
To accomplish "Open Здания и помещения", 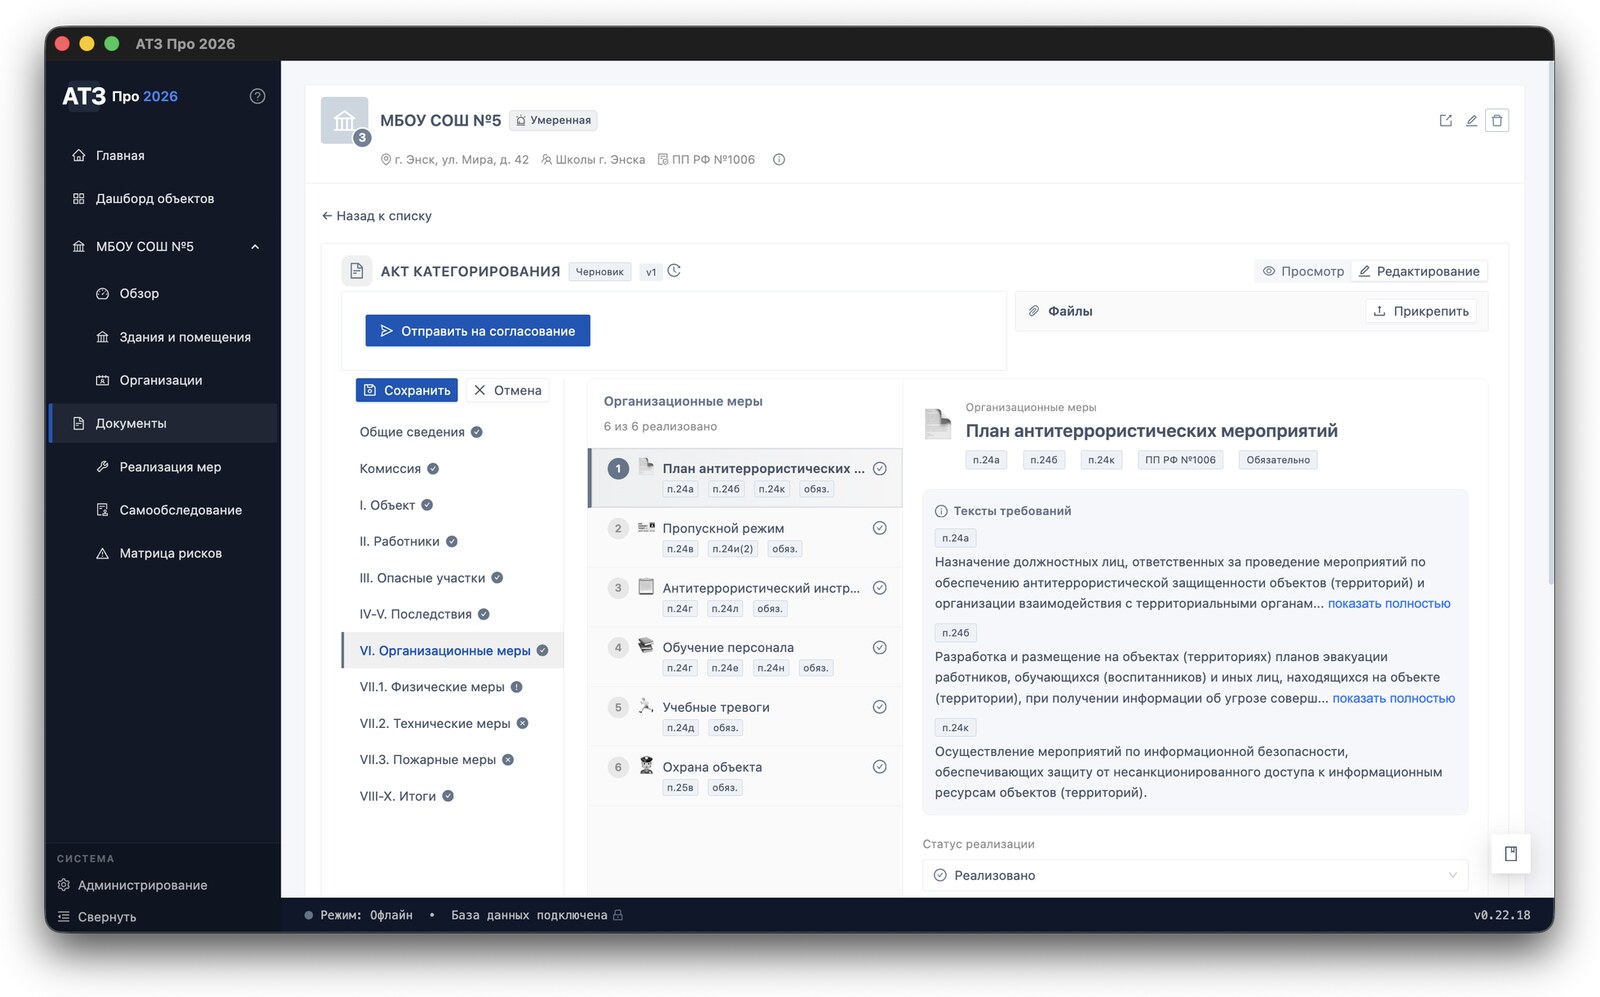I will pyautogui.click(x=163, y=337).
